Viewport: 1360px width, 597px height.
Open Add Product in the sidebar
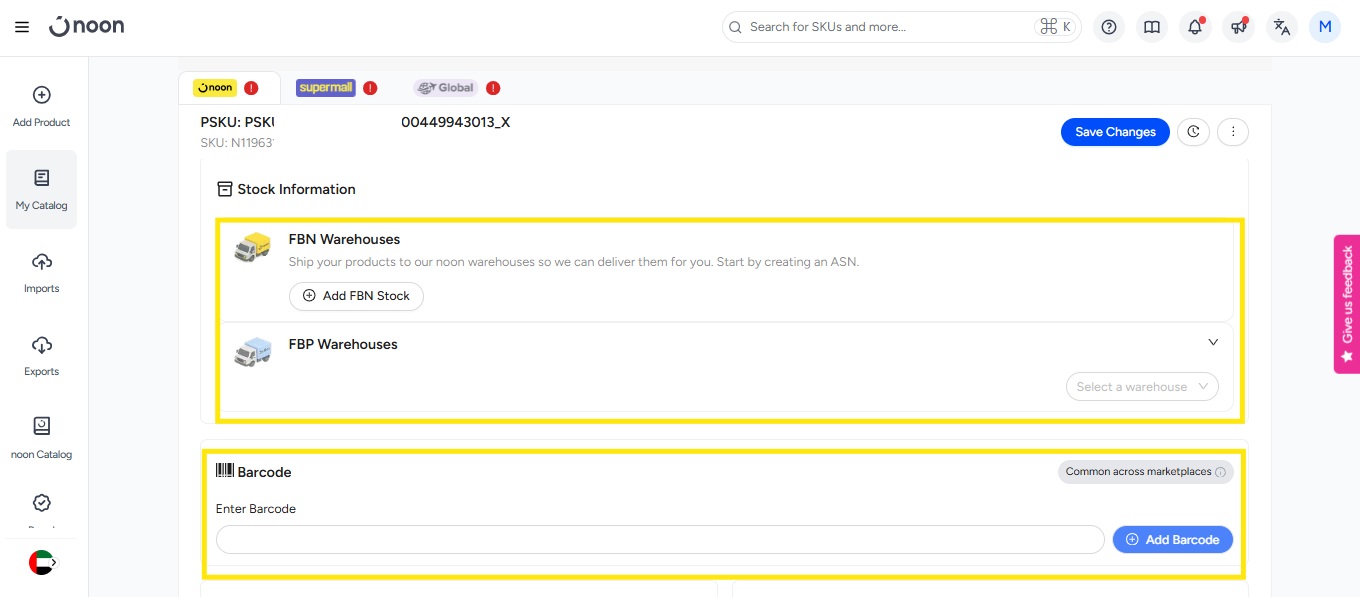tap(41, 107)
